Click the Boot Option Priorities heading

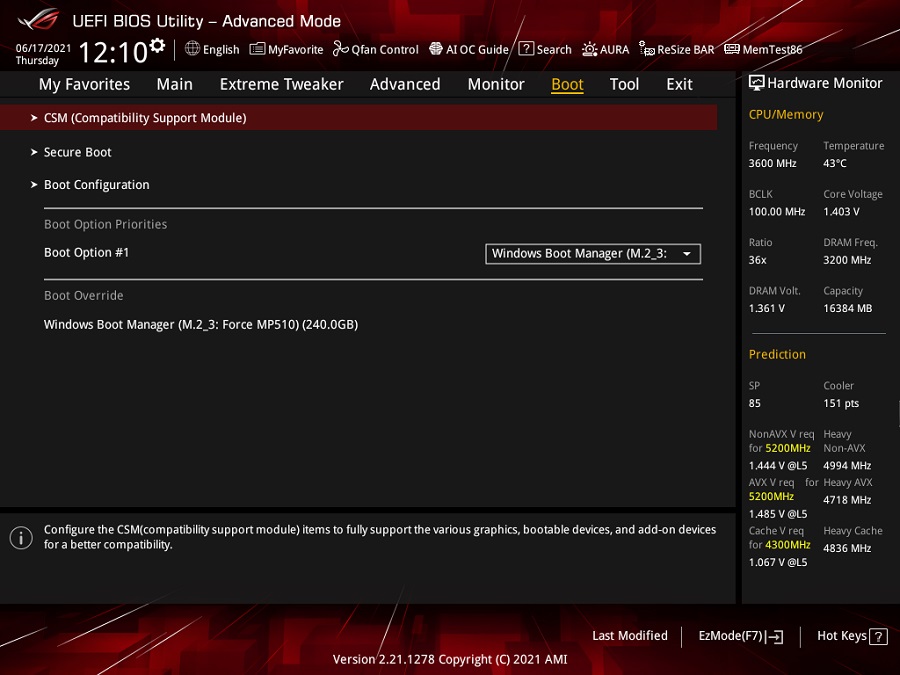pos(106,224)
